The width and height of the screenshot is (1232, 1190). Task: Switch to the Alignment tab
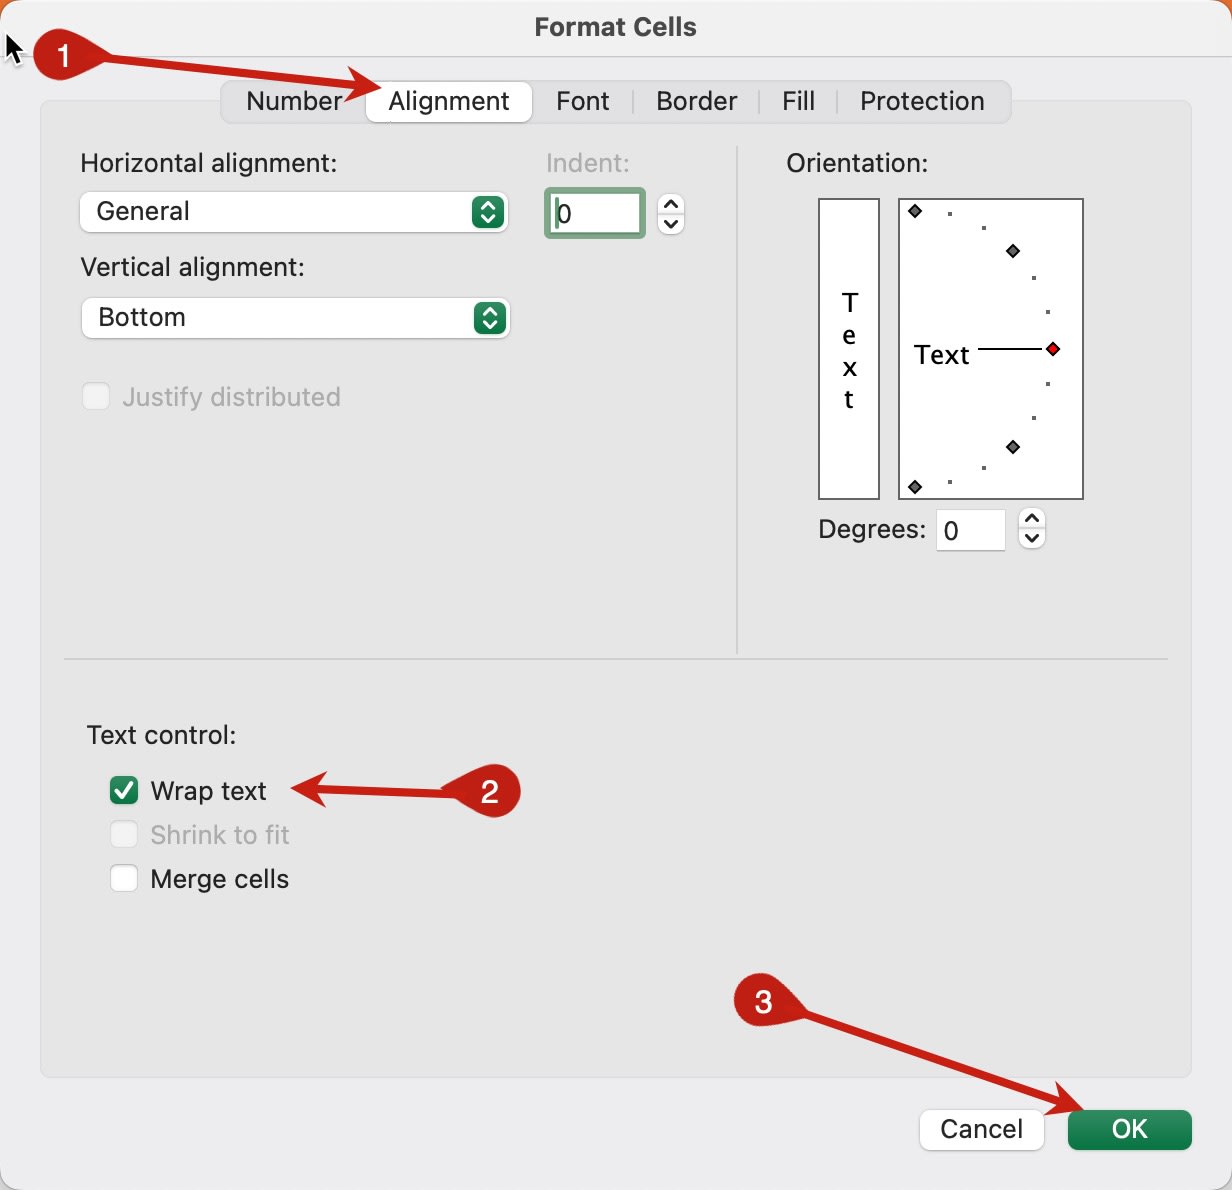pyautogui.click(x=448, y=101)
